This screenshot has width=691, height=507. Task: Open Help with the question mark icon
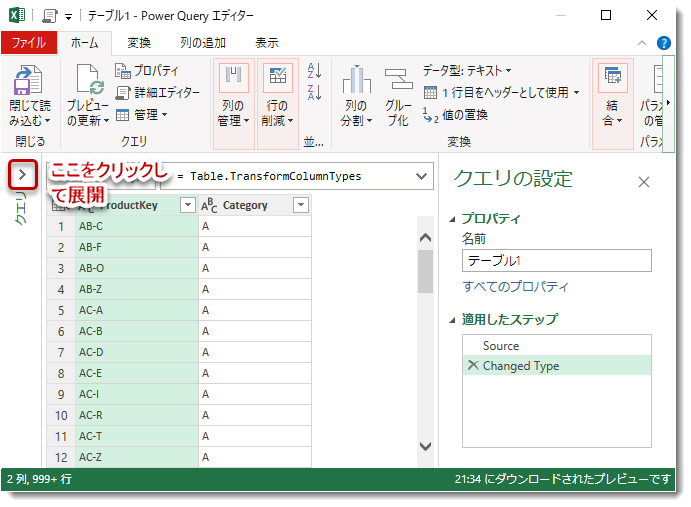[x=664, y=43]
